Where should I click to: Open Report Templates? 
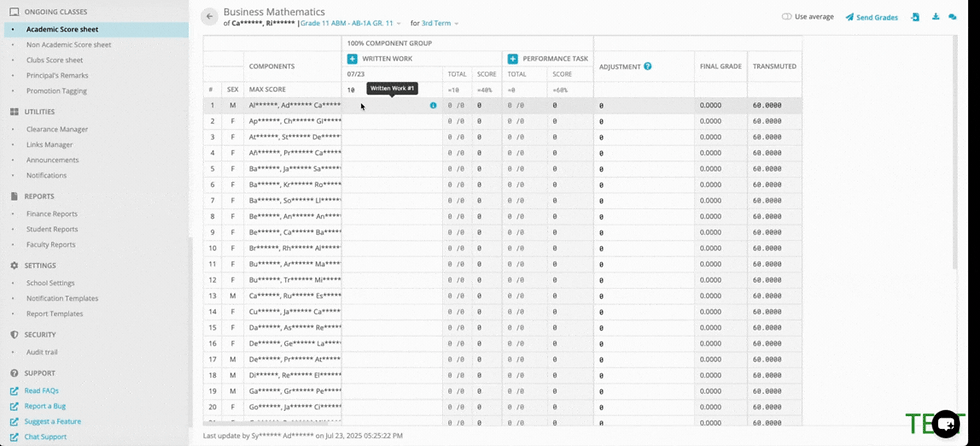54,314
